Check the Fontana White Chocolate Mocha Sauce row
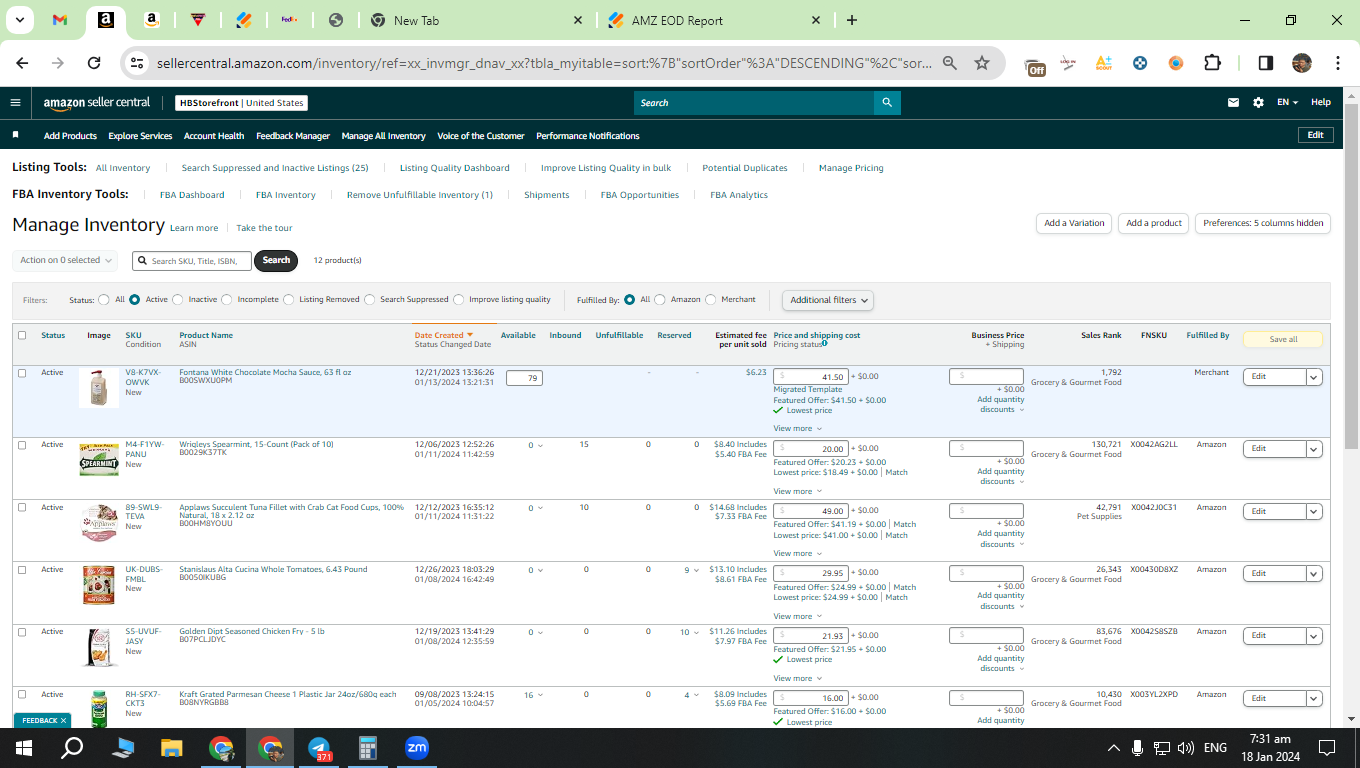The width and height of the screenshot is (1360, 768). point(22,373)
